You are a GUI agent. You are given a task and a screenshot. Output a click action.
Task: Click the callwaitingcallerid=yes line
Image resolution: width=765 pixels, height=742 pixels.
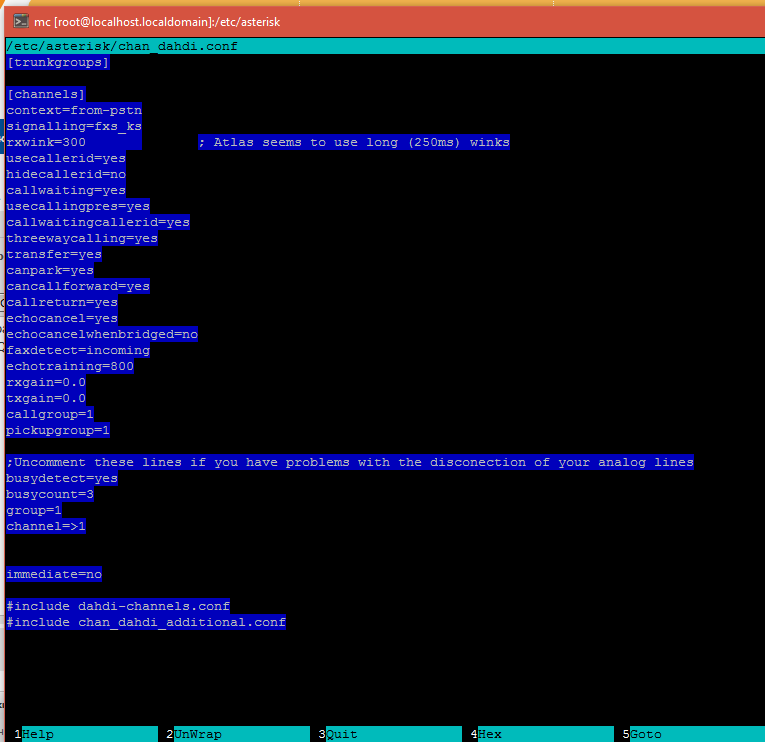click(98, 222)
